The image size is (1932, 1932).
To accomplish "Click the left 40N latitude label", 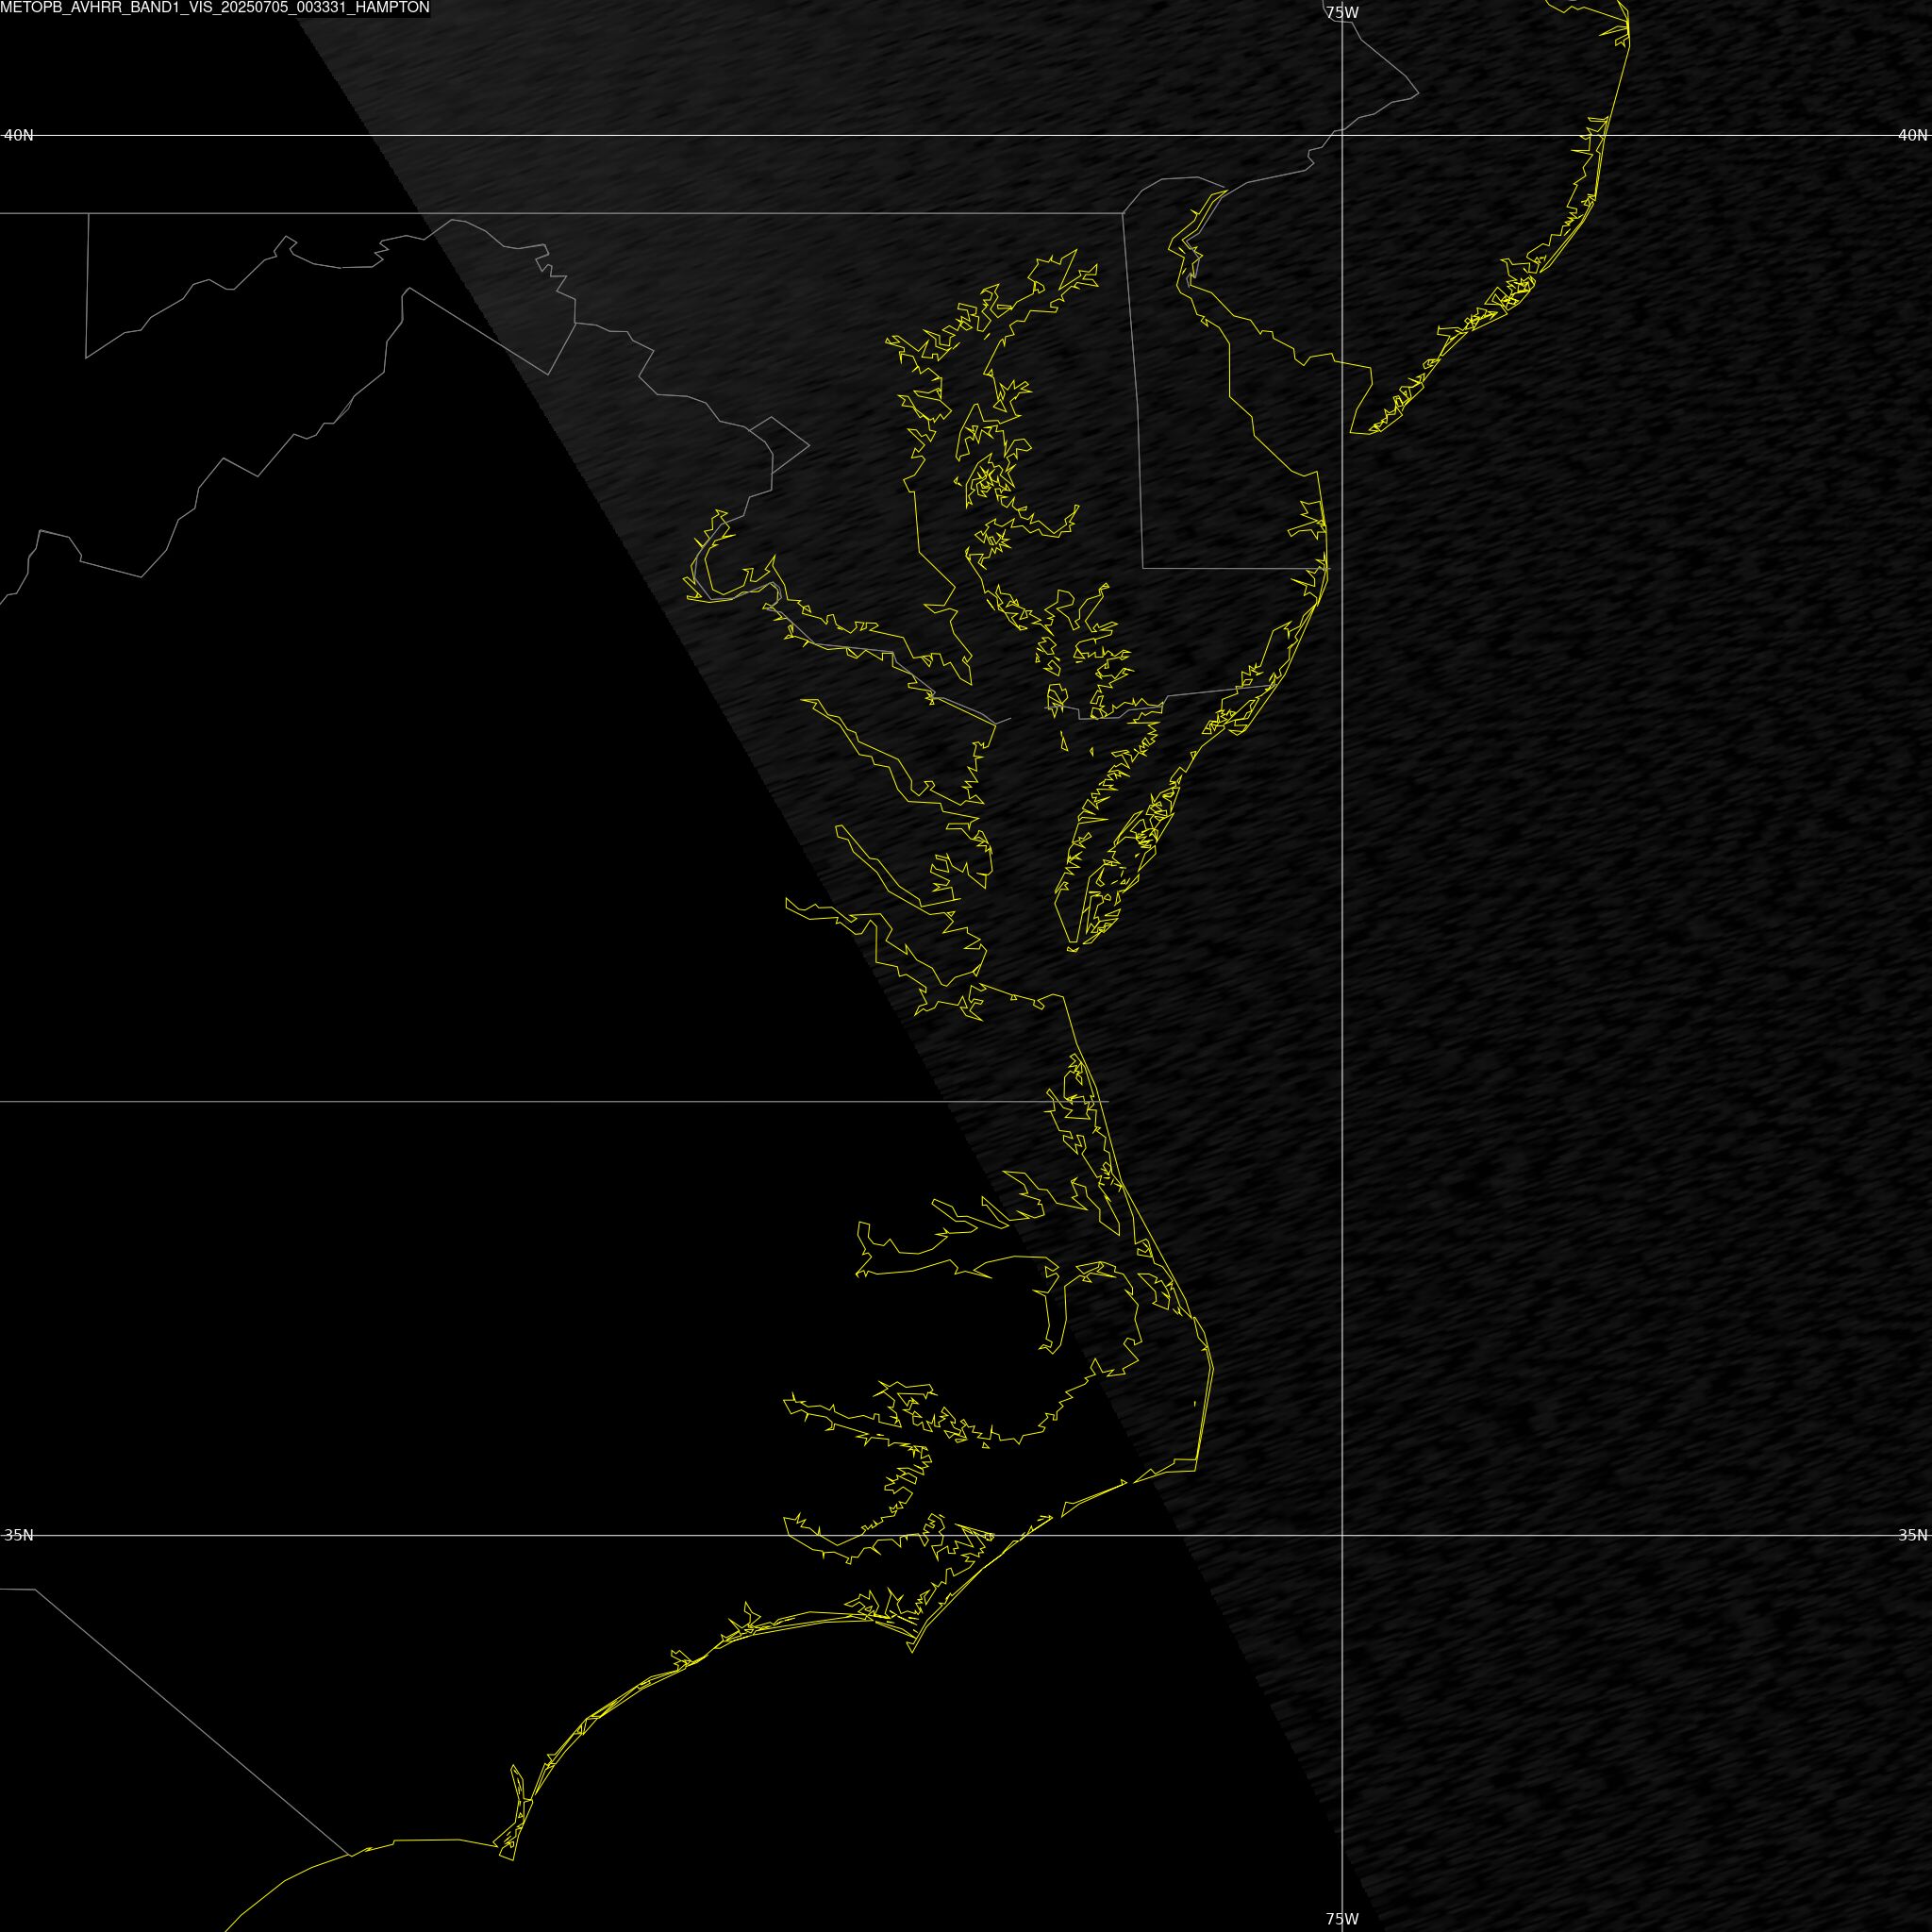I will coord(18,135).
